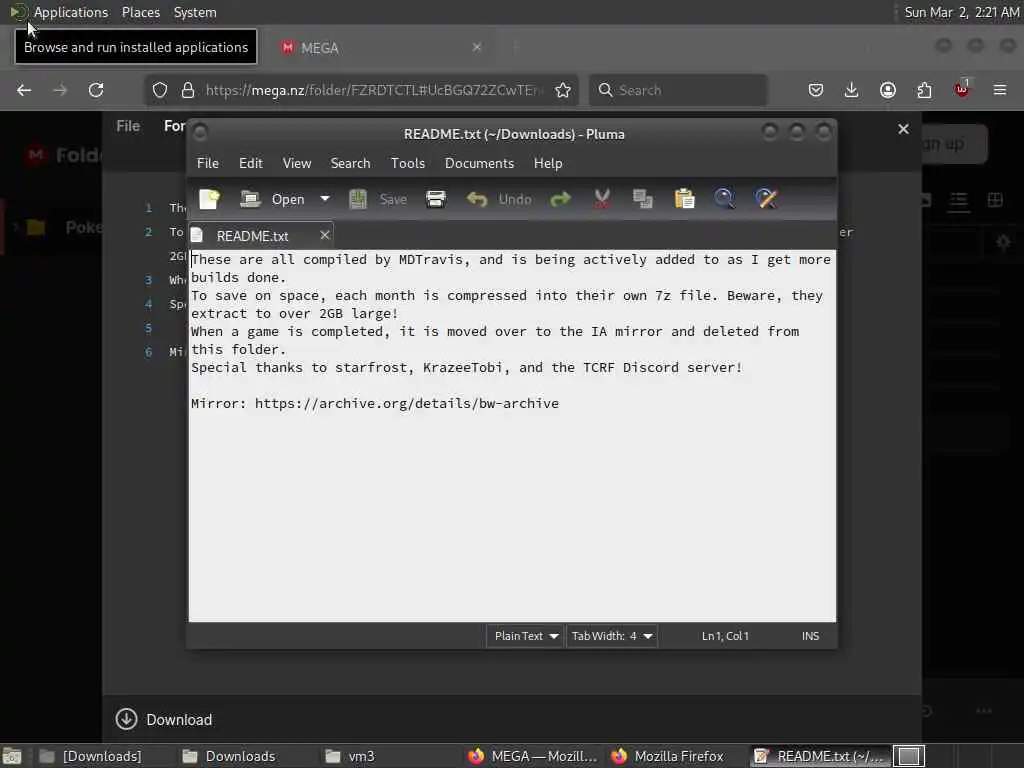The width and height of the screenshot is (1024, 768).
Task: Click the Copy icon in Pluma toolbar
Action: (x=643, y=199)
